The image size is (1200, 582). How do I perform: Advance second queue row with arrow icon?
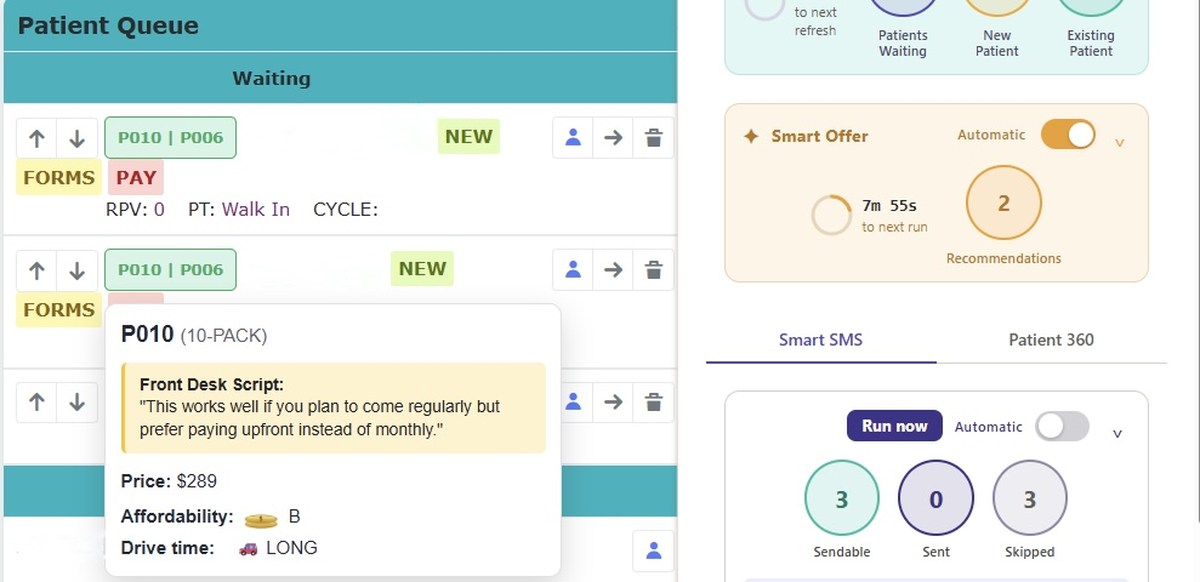(613, 270)
